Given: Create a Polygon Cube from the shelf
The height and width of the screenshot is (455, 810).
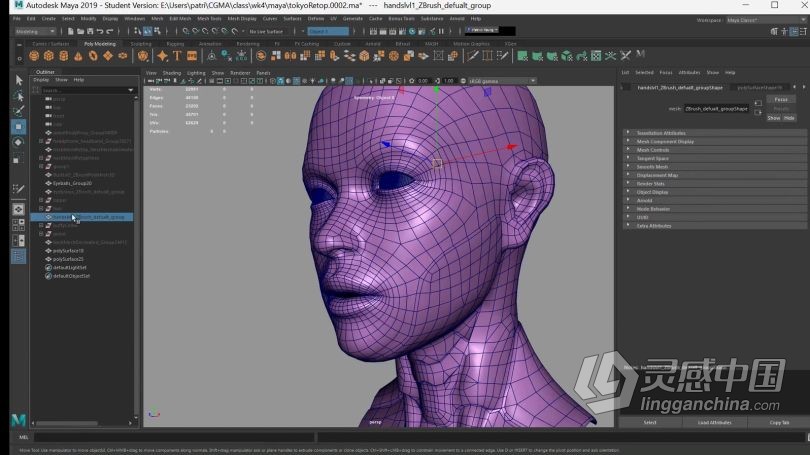Looking at the screenshot, I should point(49,56).
